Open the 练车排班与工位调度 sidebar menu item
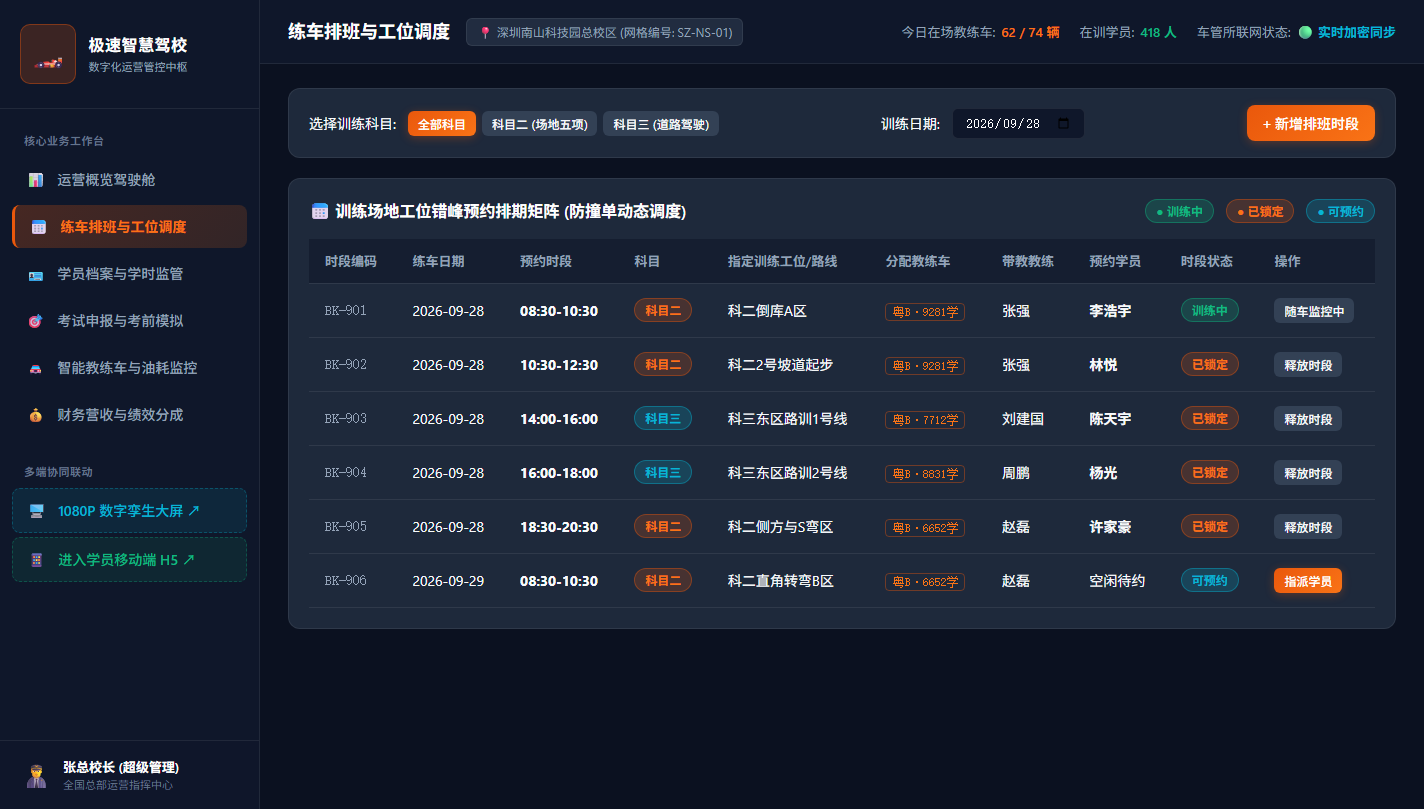The width and height of the screenshot is (1424, 809). 130,226
